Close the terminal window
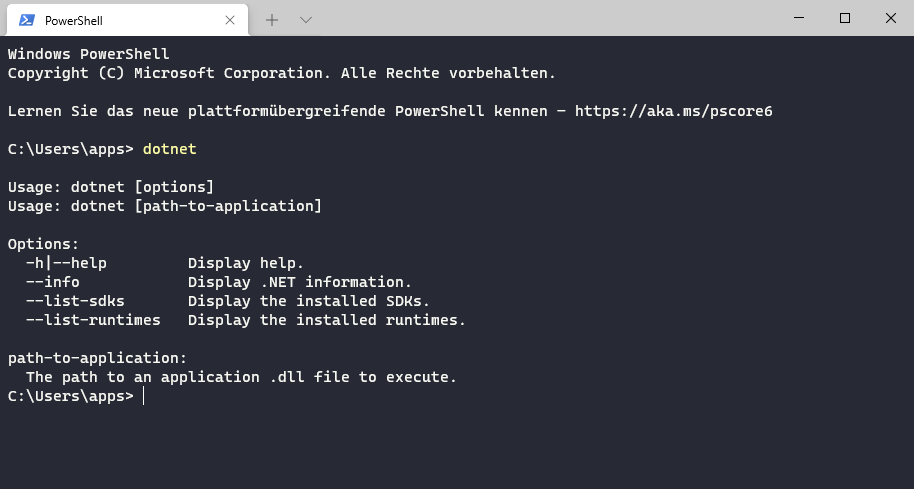 point(890,18)
